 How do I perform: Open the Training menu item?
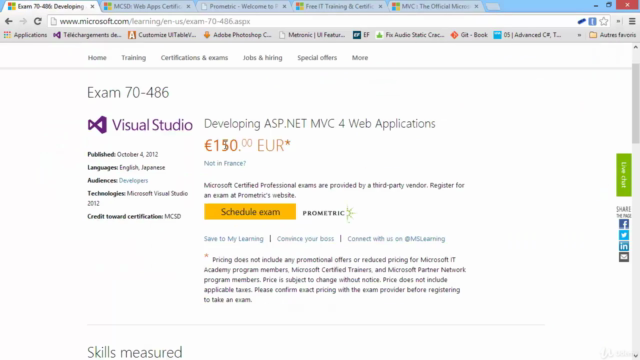tap(133, 58)
